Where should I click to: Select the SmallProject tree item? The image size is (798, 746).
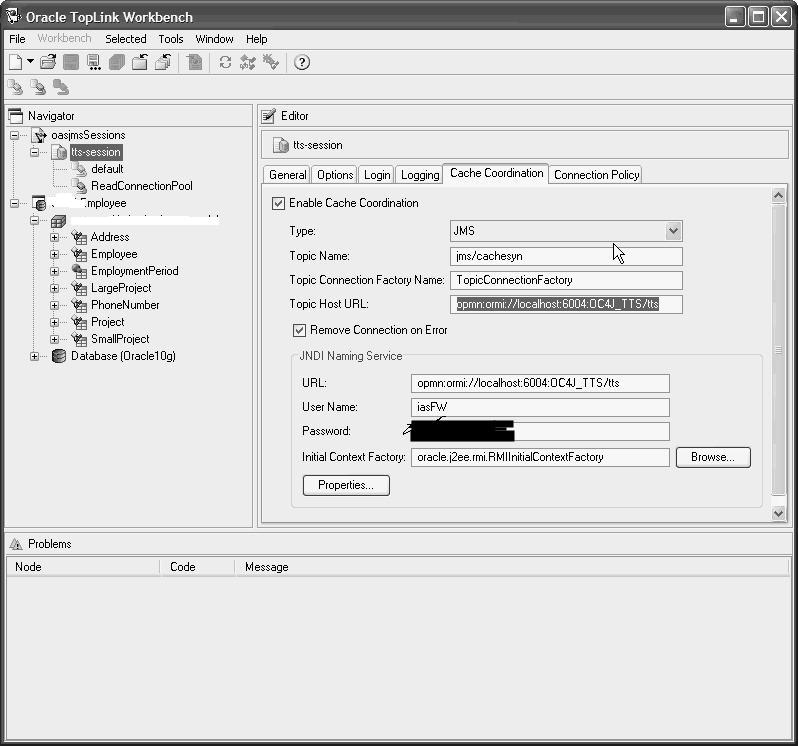coord(120,339)
